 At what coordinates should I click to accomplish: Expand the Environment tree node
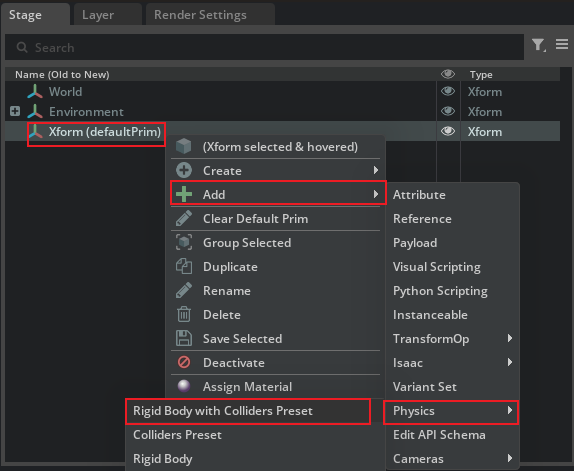[15, 111]
